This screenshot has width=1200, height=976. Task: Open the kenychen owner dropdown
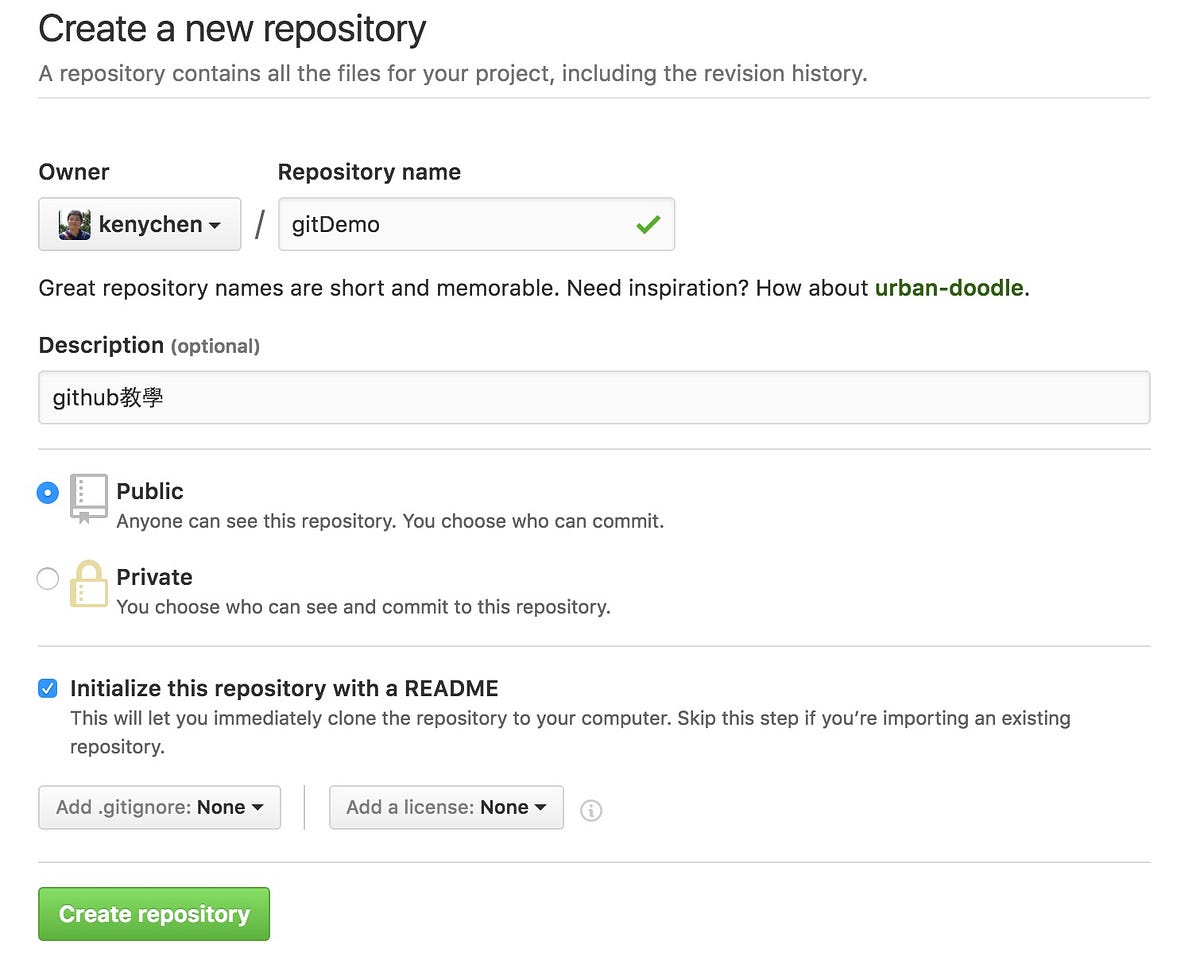tap(140, 224)
